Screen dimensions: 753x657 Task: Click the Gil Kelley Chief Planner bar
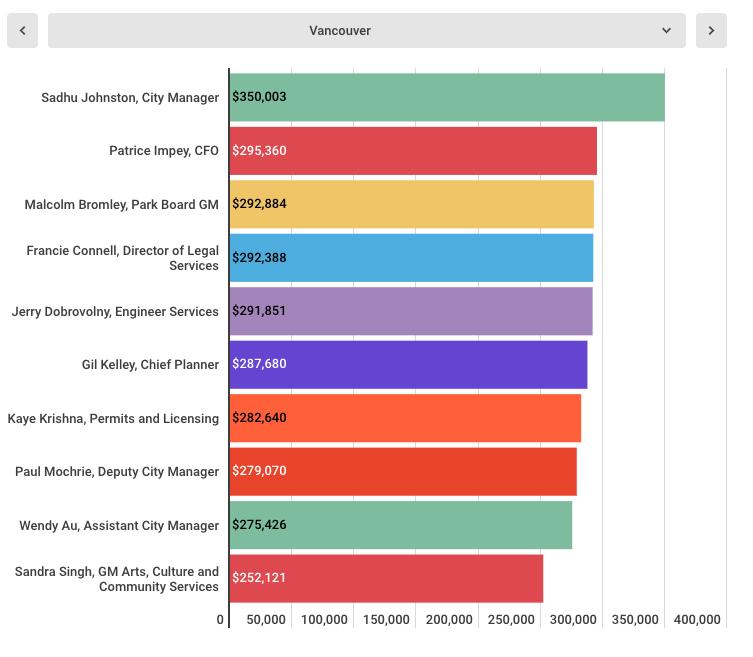tap(408, 364)
